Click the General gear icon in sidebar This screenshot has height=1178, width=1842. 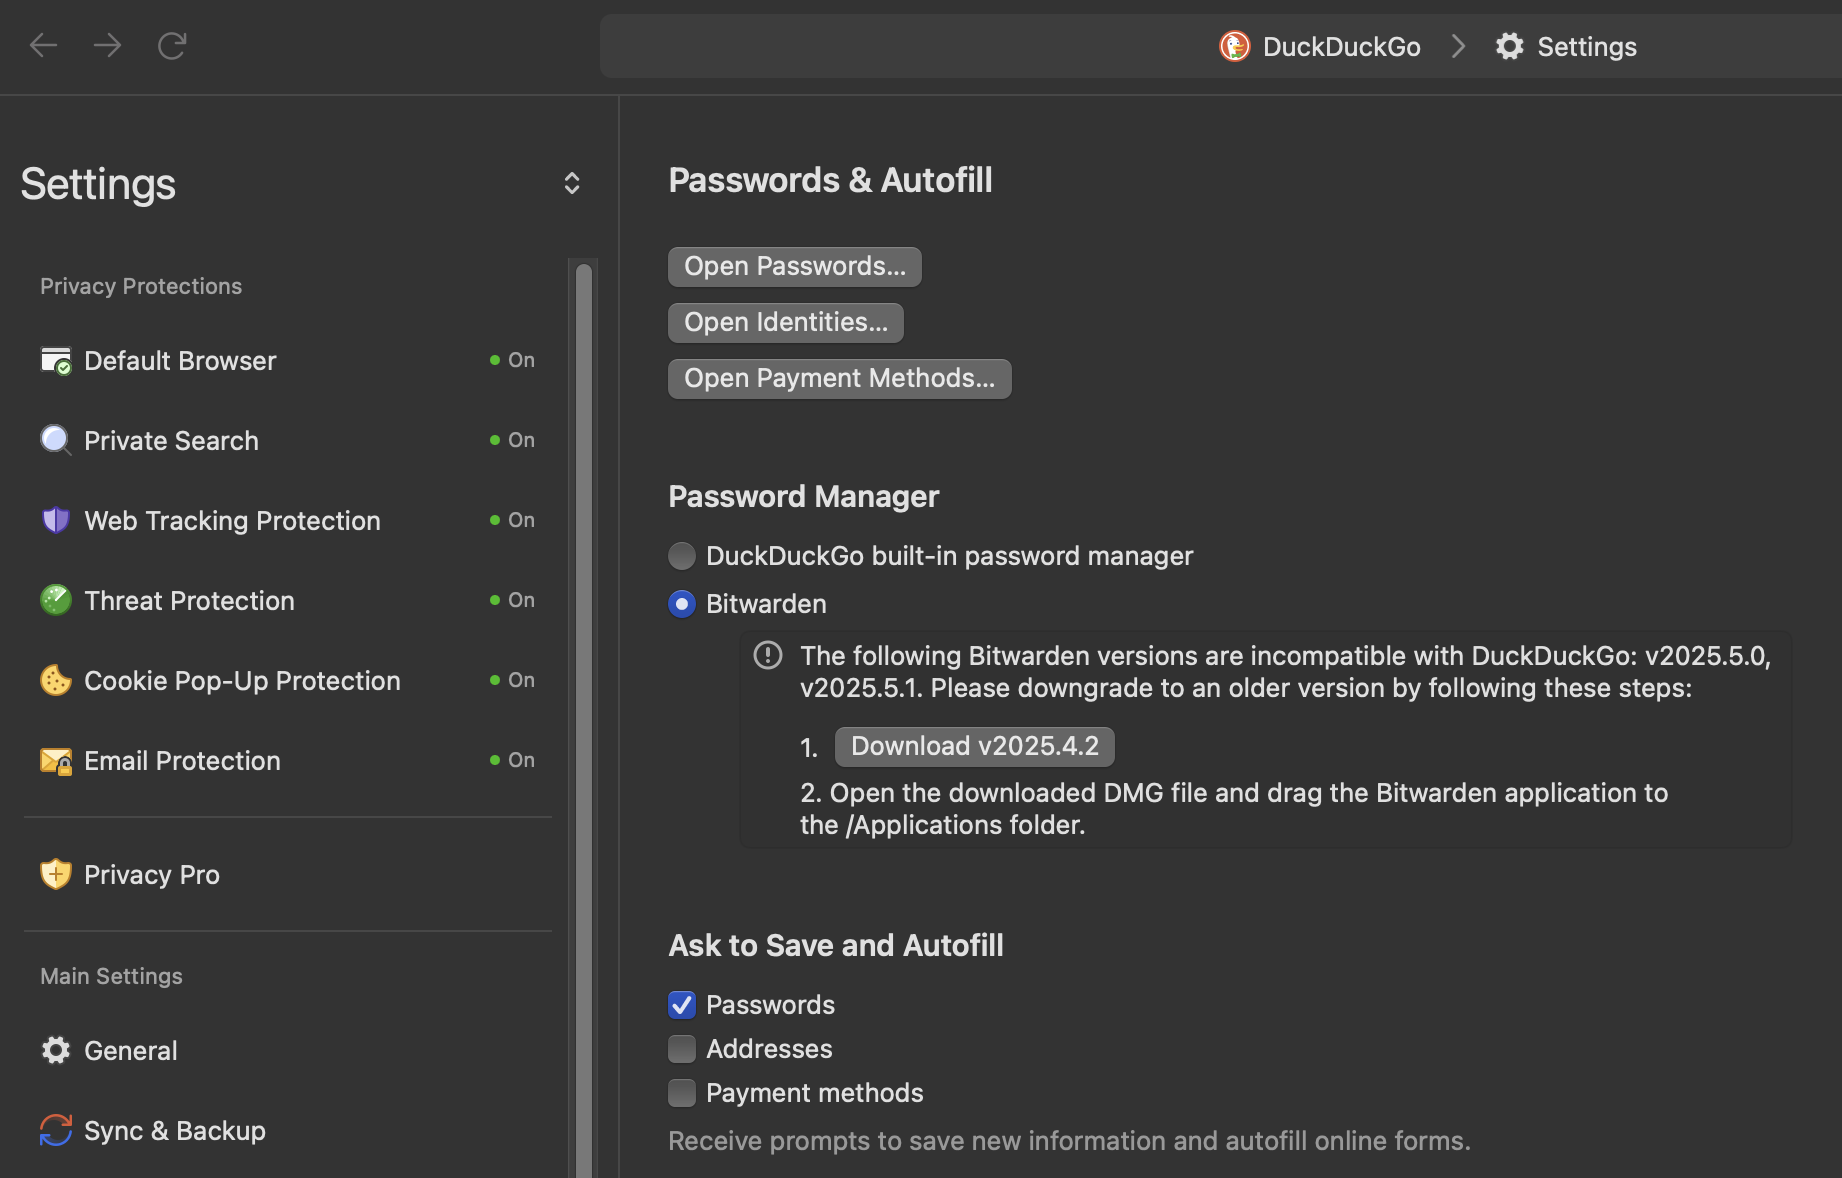pyautogui.click(x=56, y=1050)
